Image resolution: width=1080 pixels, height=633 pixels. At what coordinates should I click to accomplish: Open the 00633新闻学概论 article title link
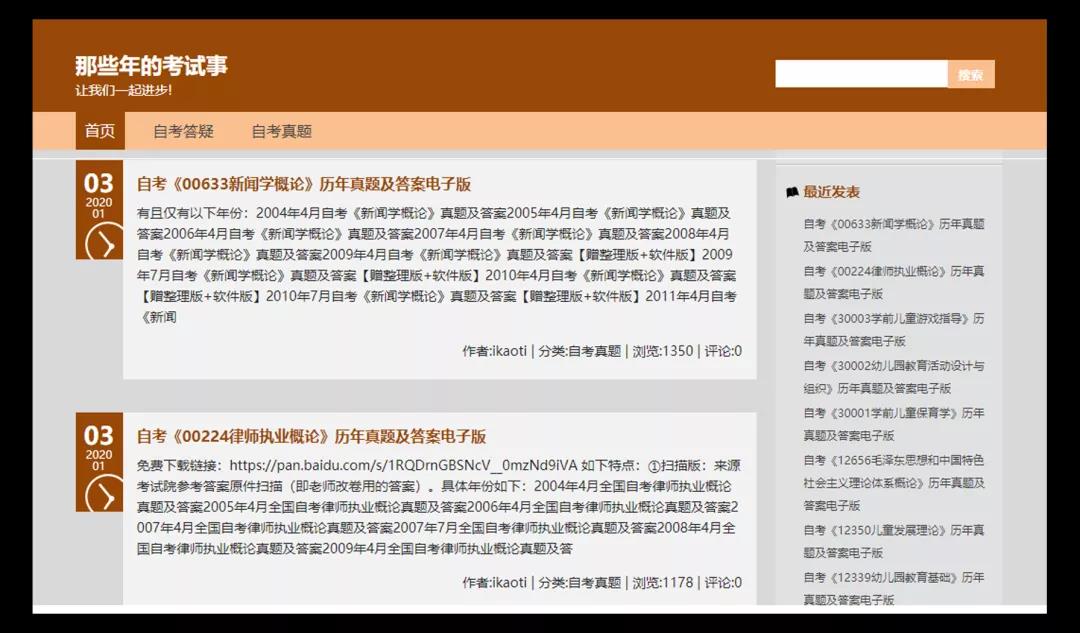pyautogui.click(x=304, y=184)
